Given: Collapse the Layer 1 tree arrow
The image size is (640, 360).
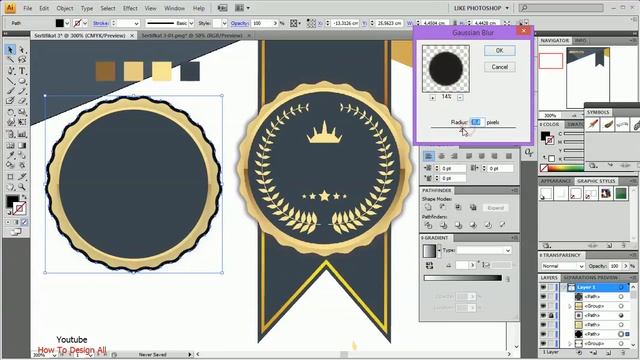Looking at the screenshot, I should (x=564, y=287).
